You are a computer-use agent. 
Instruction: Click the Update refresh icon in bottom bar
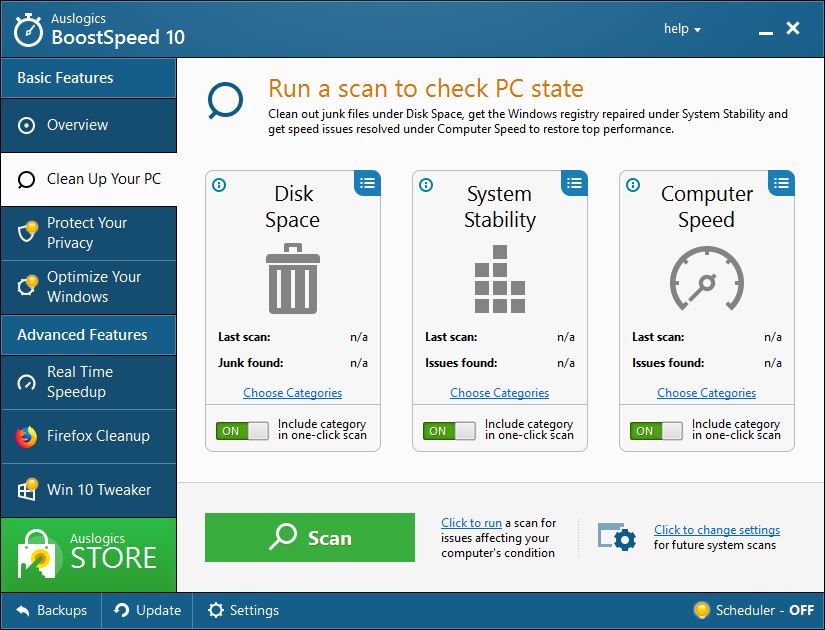point(122,610)
